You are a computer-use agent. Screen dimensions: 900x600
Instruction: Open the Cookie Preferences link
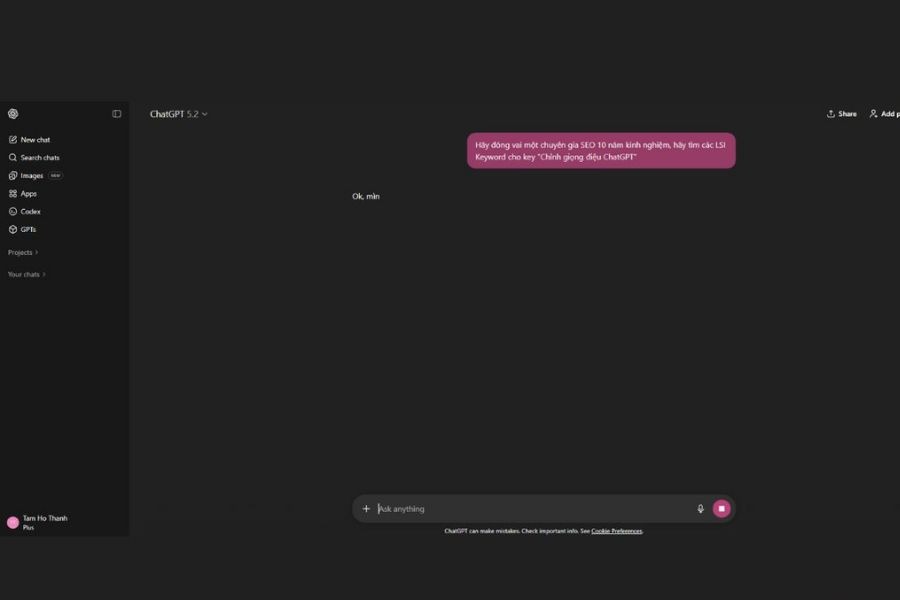(x=616, y=531)
